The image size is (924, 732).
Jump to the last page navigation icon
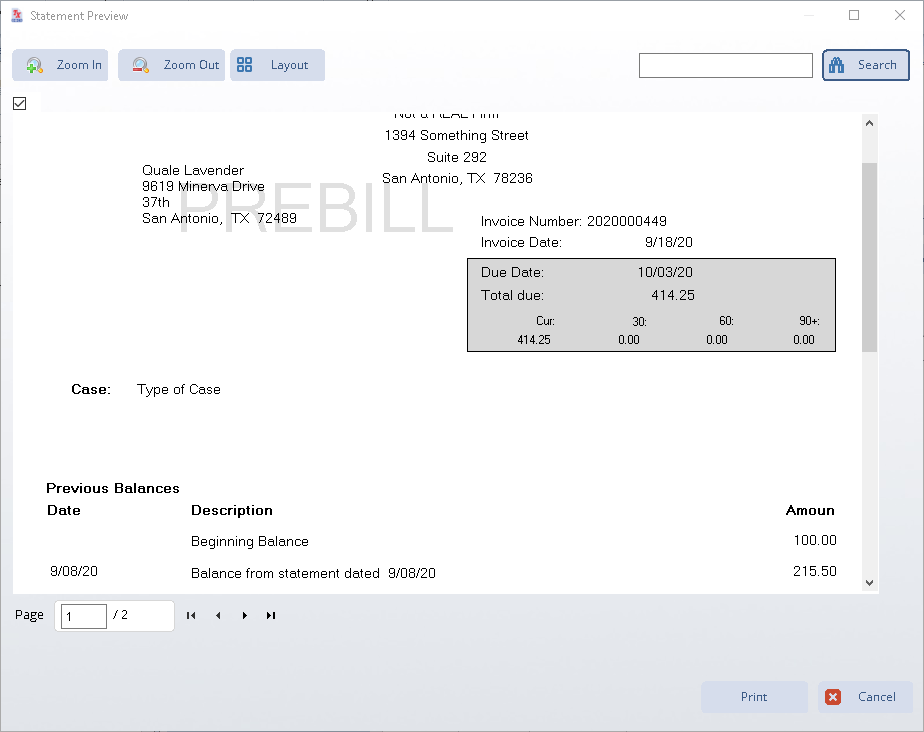tap(270, 615)
